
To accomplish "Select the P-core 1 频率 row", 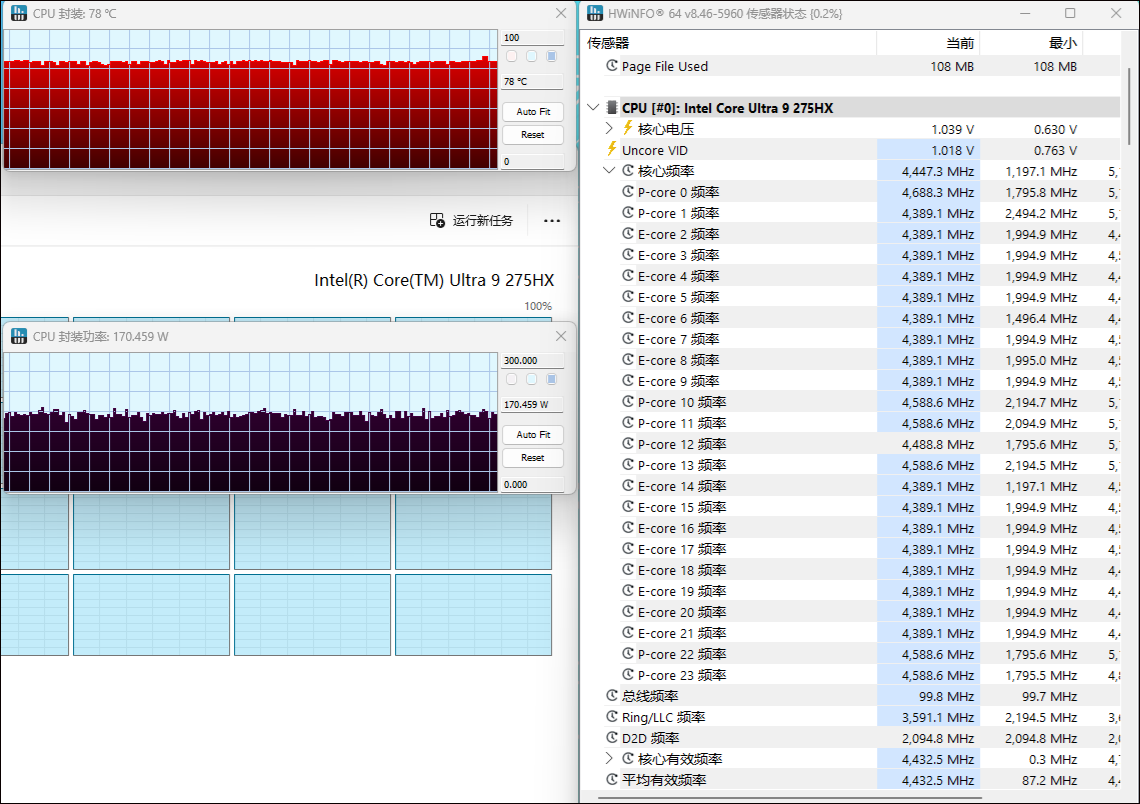I will [851, 213].
